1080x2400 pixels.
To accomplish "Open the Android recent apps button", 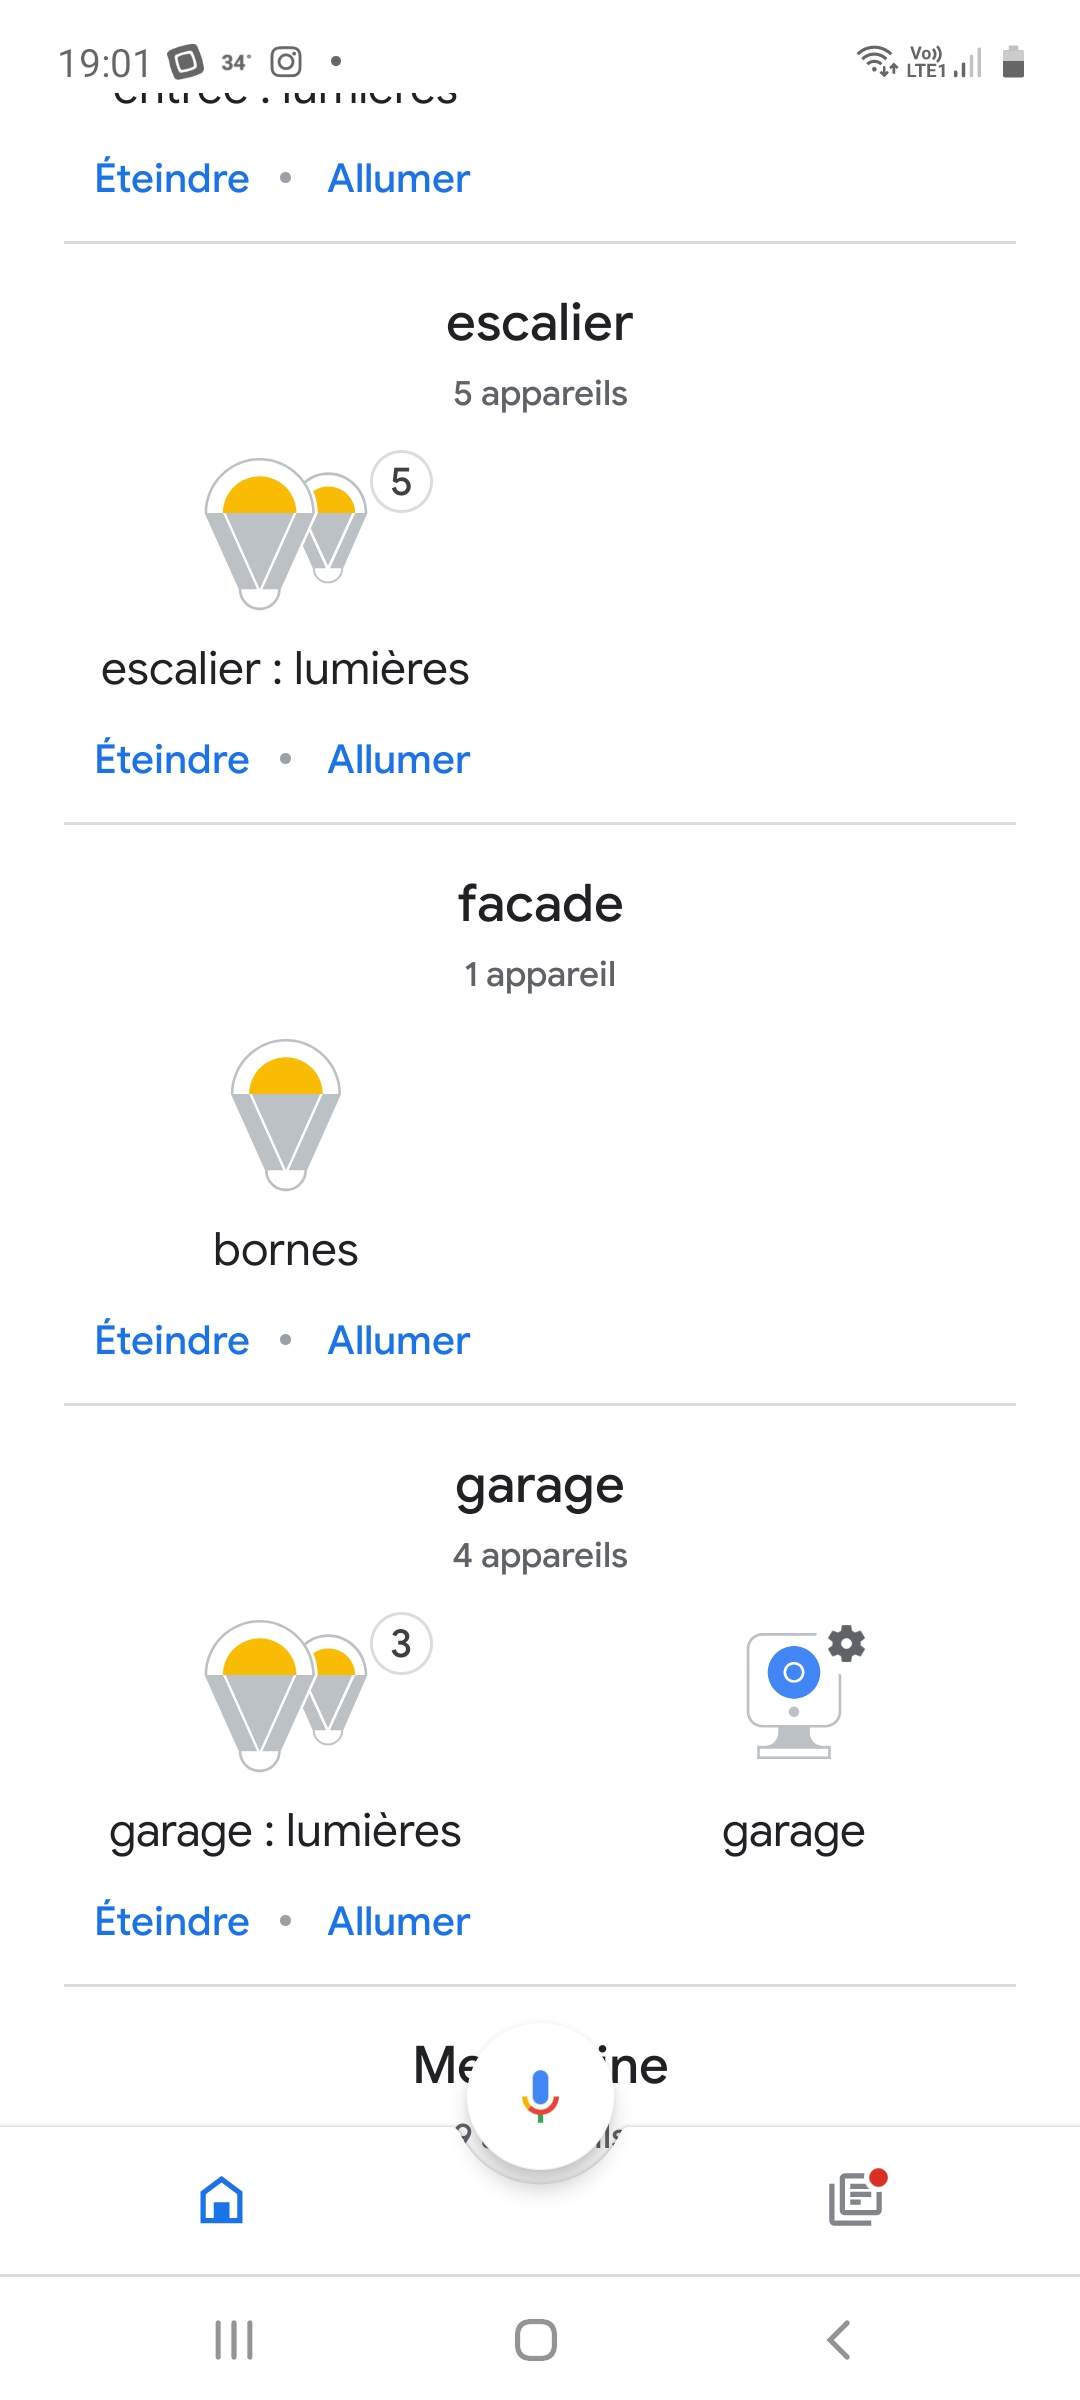I will pos(234,2340).
